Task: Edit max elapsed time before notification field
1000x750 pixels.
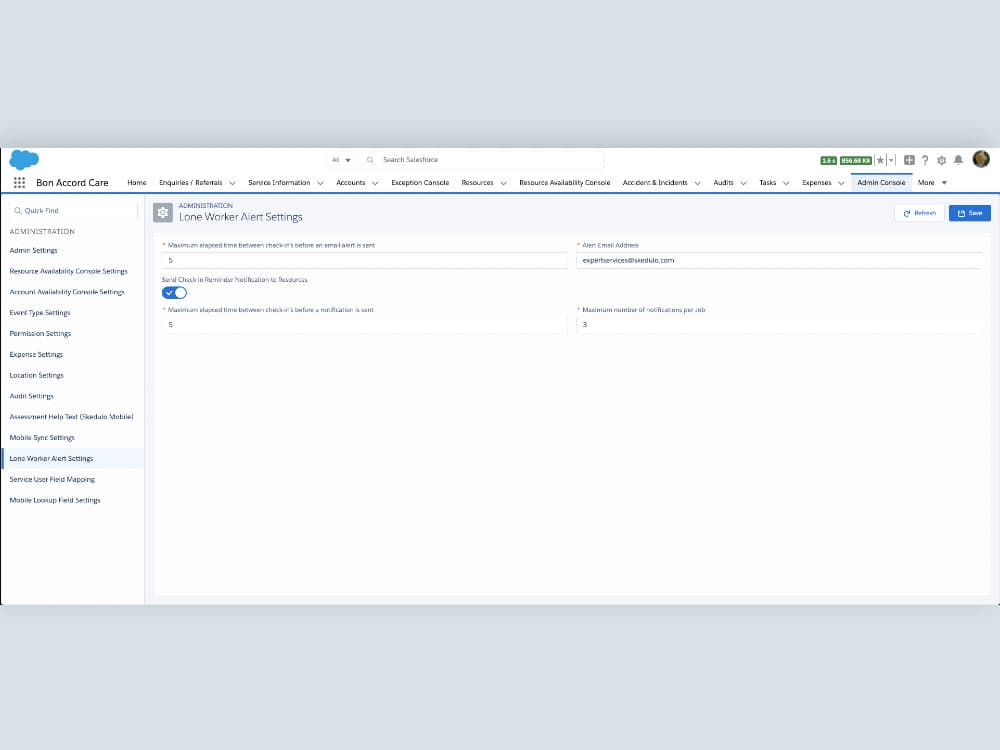Action: tap(364, 325)
